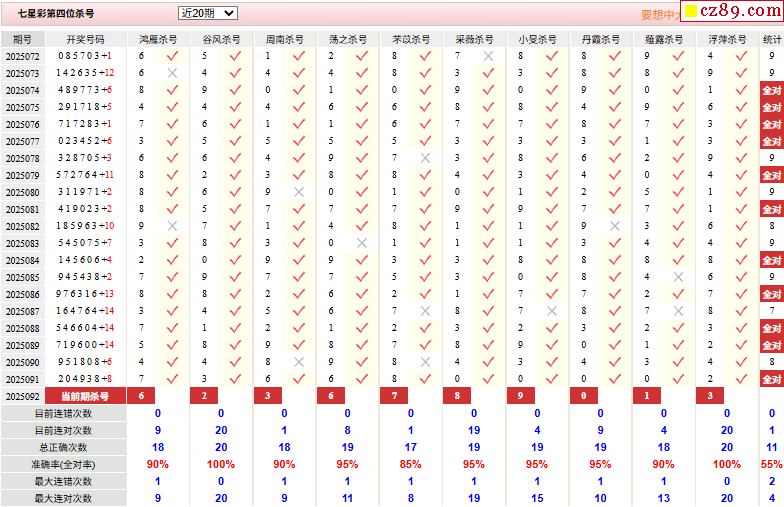Open the 近20期 period dropdown
This screenshot has width=784, height=507.
tap(208, 13)
